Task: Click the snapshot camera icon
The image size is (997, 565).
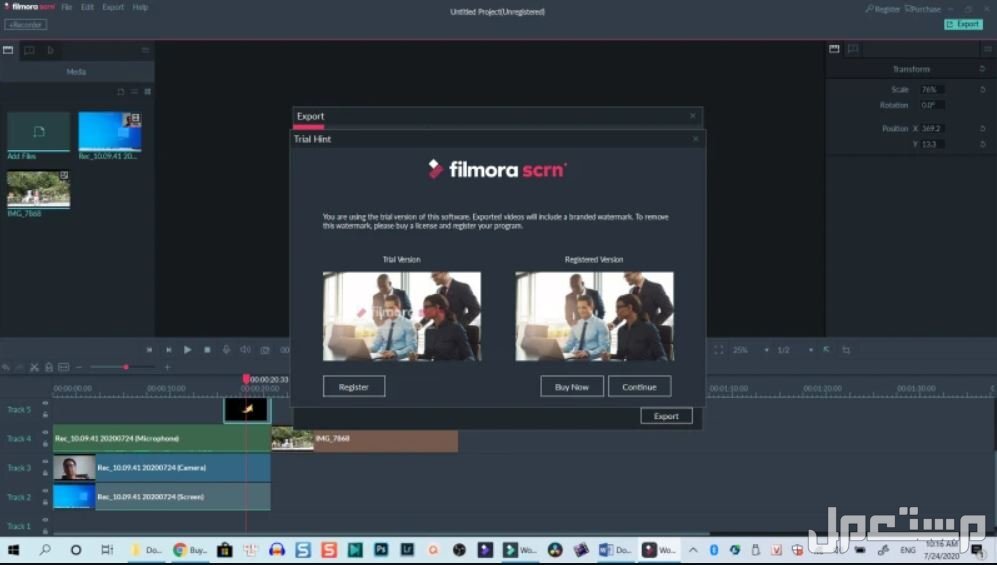Action: pos(265,350)
